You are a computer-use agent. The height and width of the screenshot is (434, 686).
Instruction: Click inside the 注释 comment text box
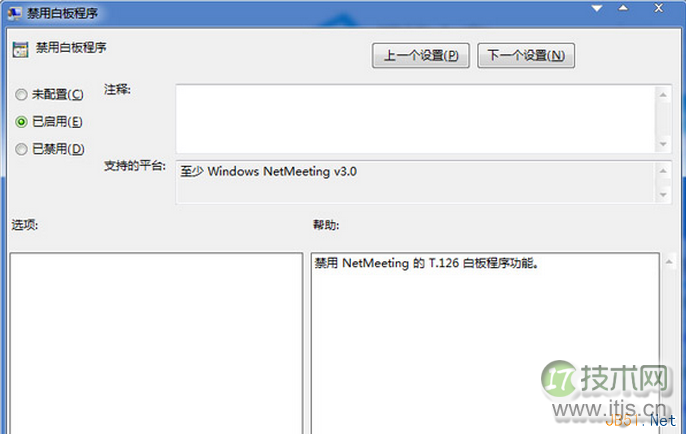416,119
